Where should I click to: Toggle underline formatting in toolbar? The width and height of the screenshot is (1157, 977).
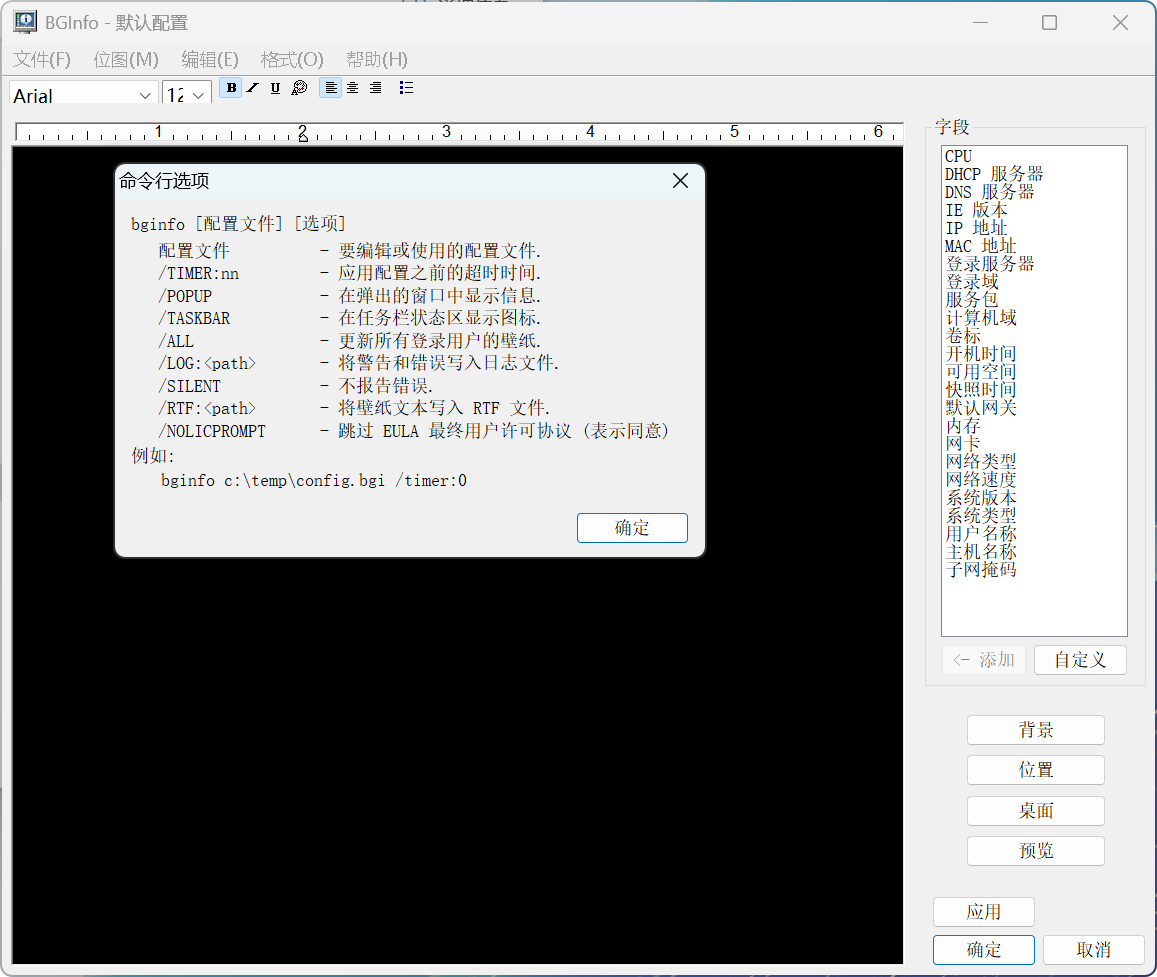[275, 88]
